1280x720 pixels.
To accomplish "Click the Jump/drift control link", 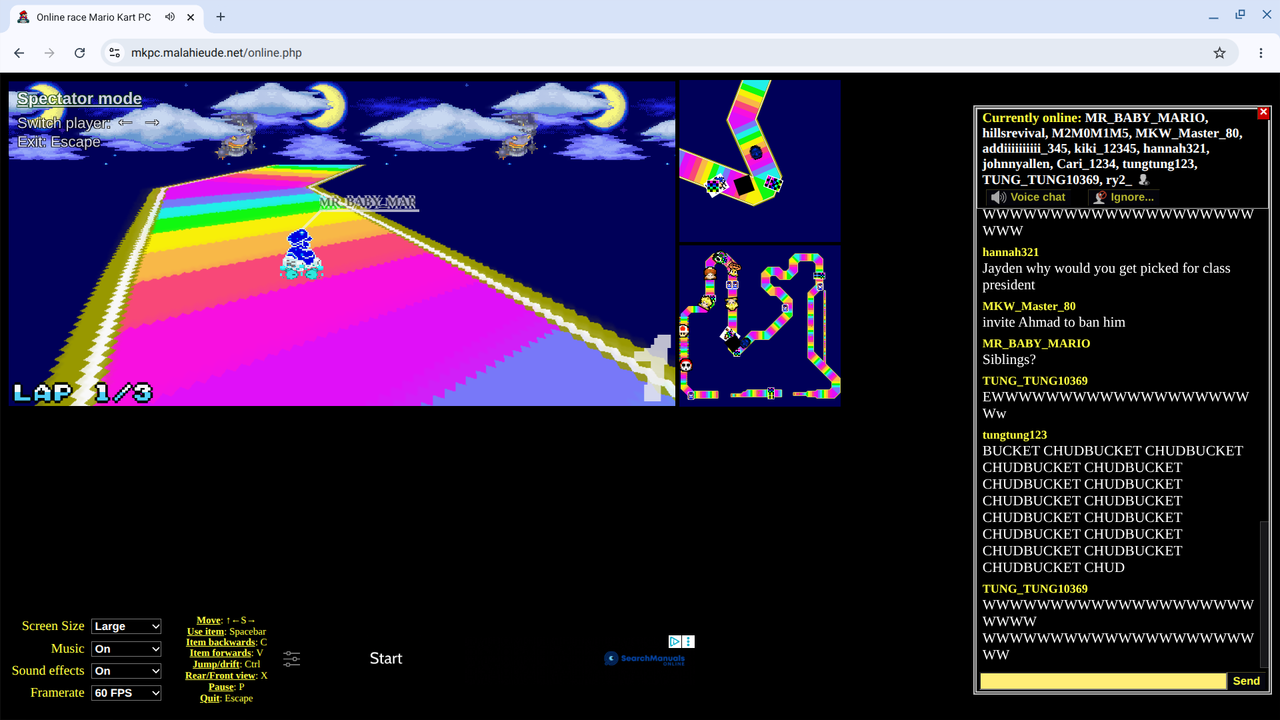I will [217, 664].
